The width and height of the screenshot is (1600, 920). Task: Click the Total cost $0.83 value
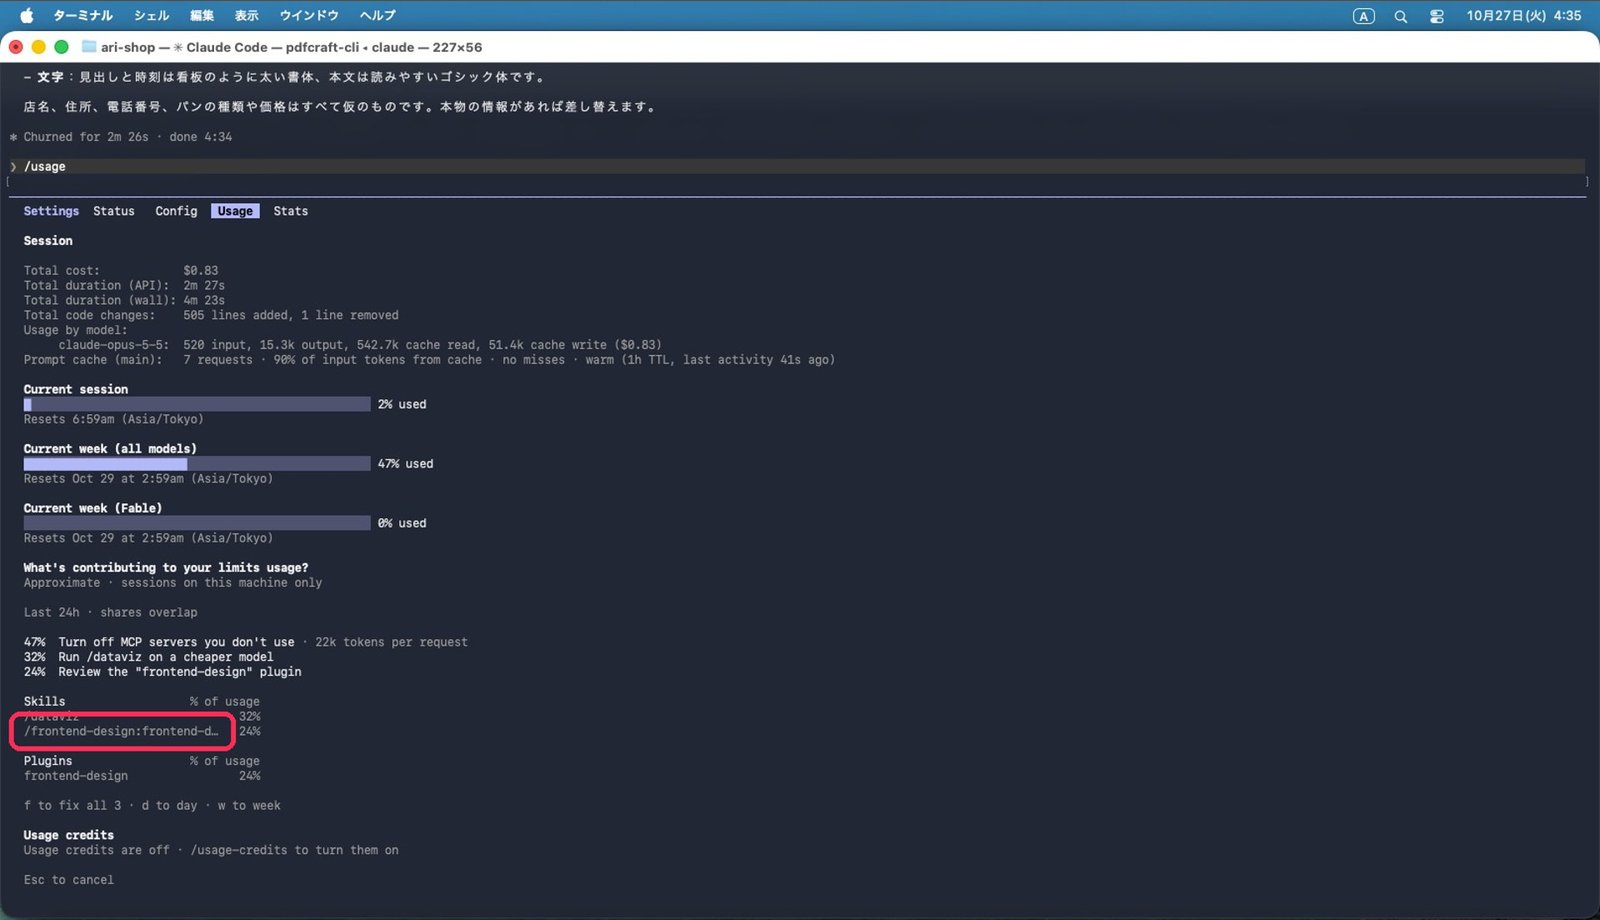[x=201, y=270]
